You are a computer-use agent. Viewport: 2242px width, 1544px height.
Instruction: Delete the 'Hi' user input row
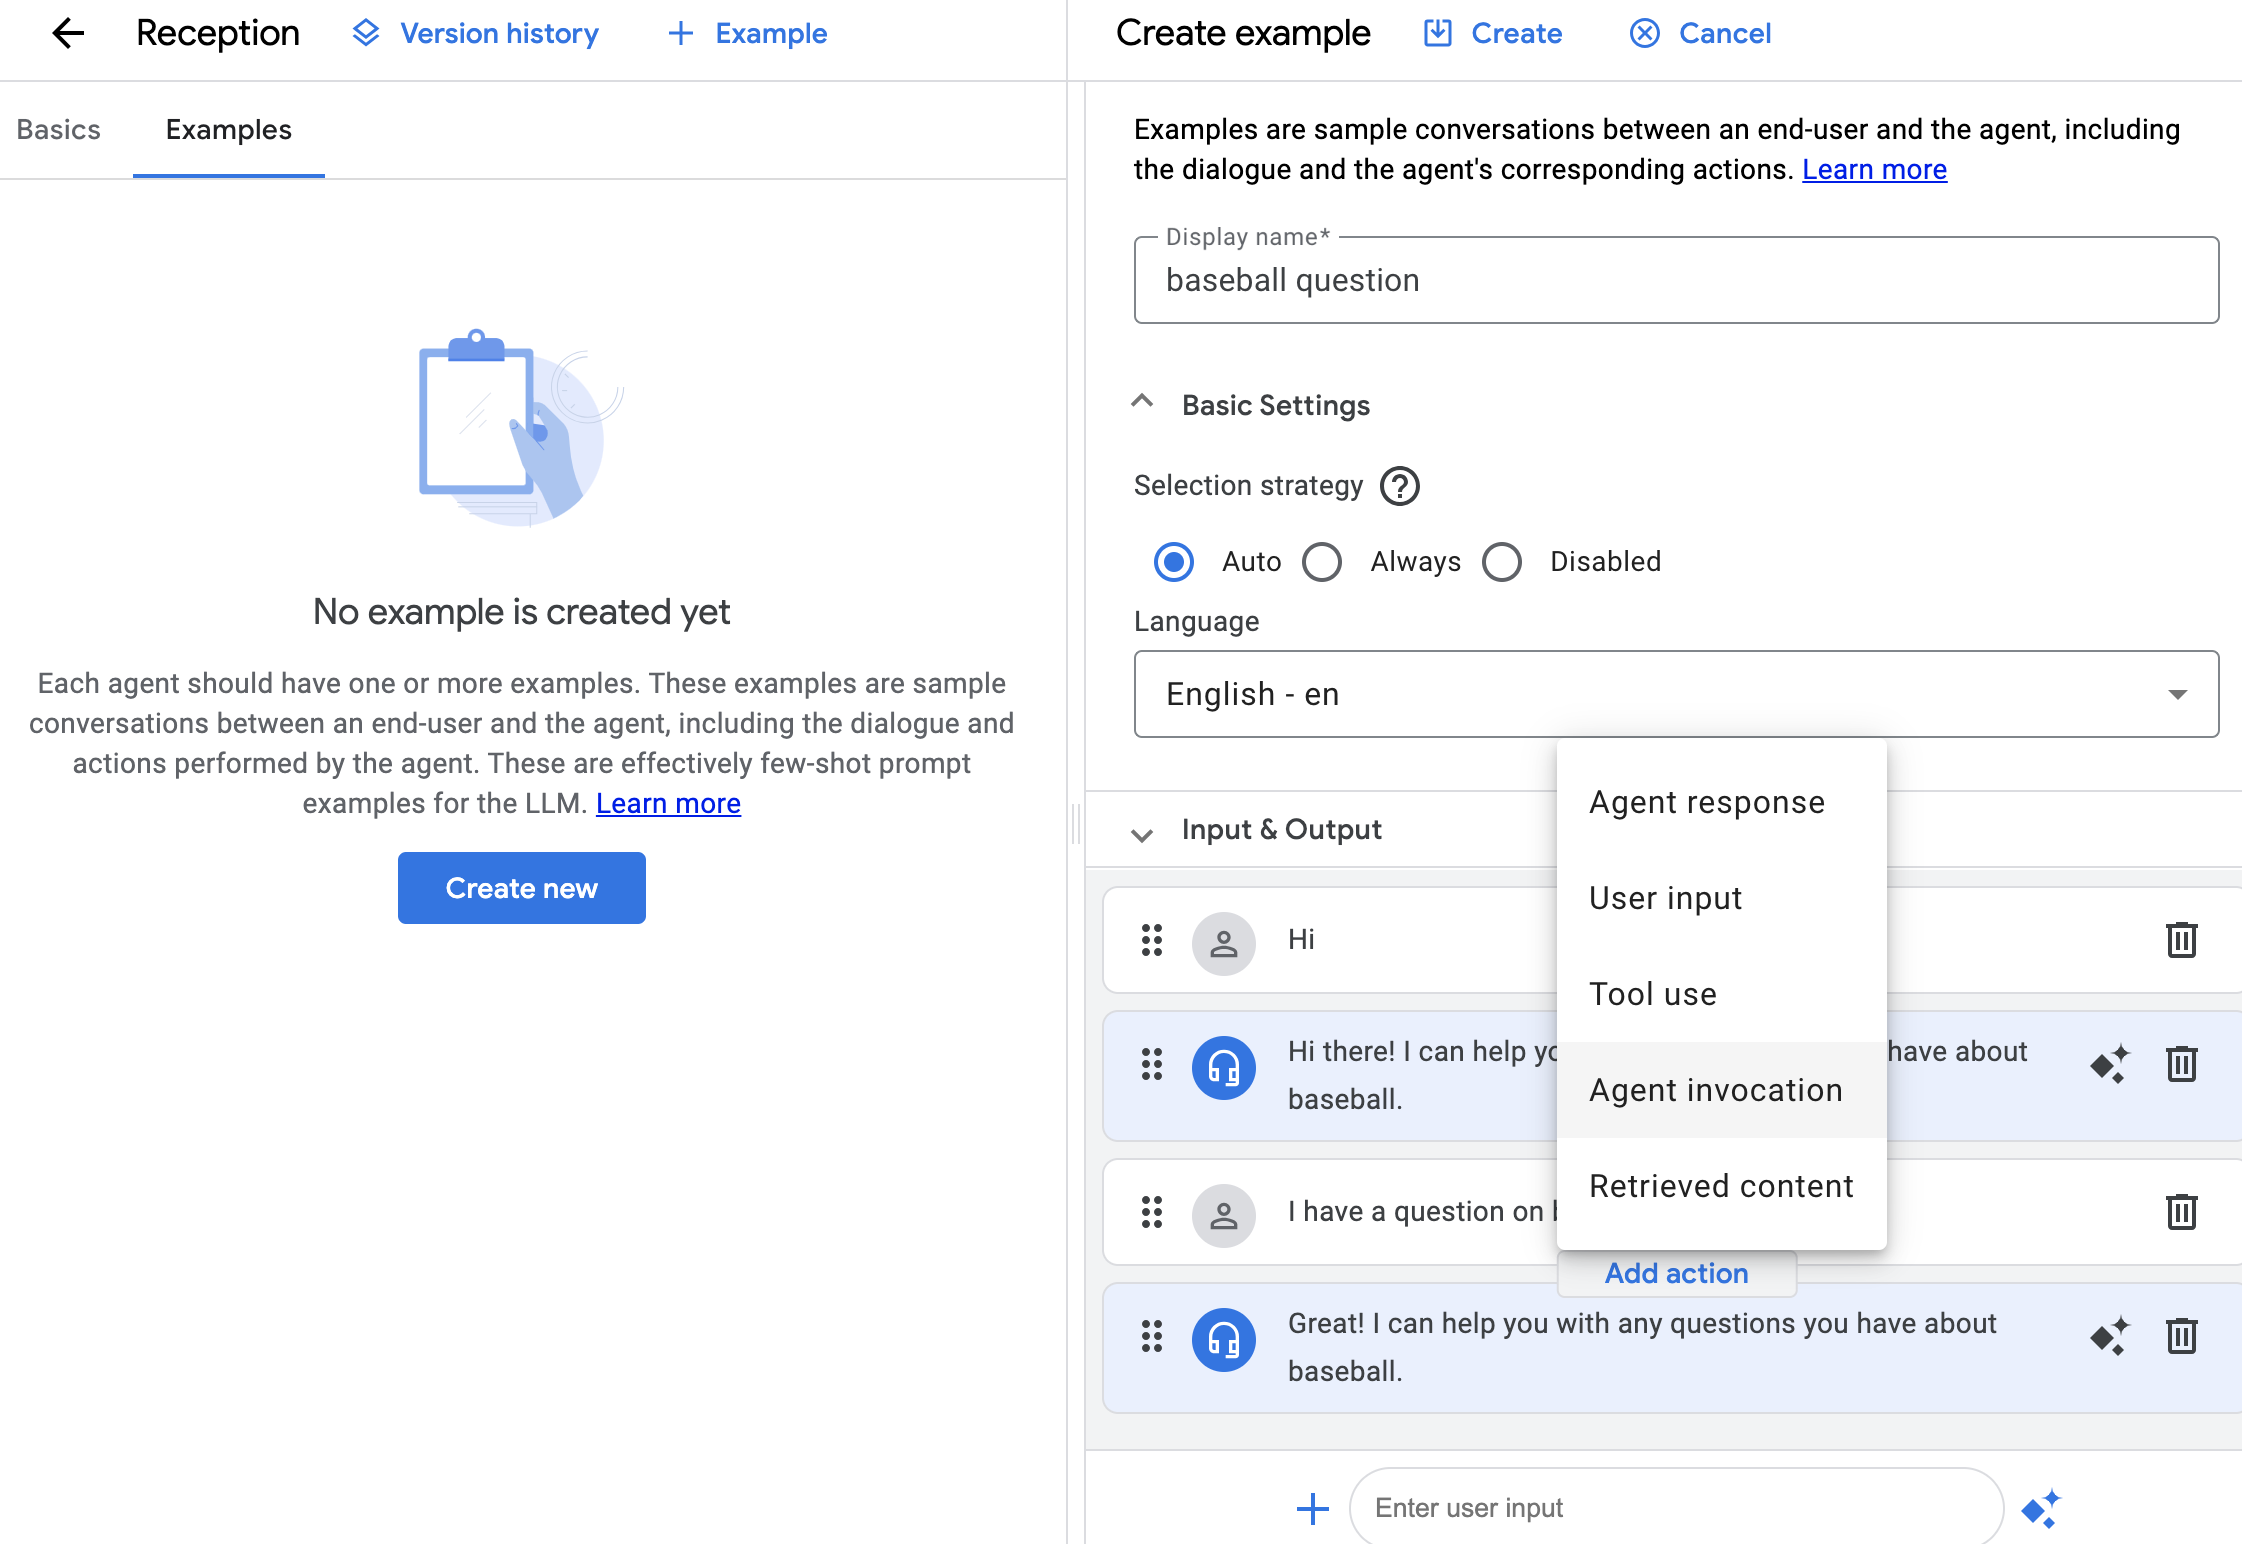(2180, 940)
